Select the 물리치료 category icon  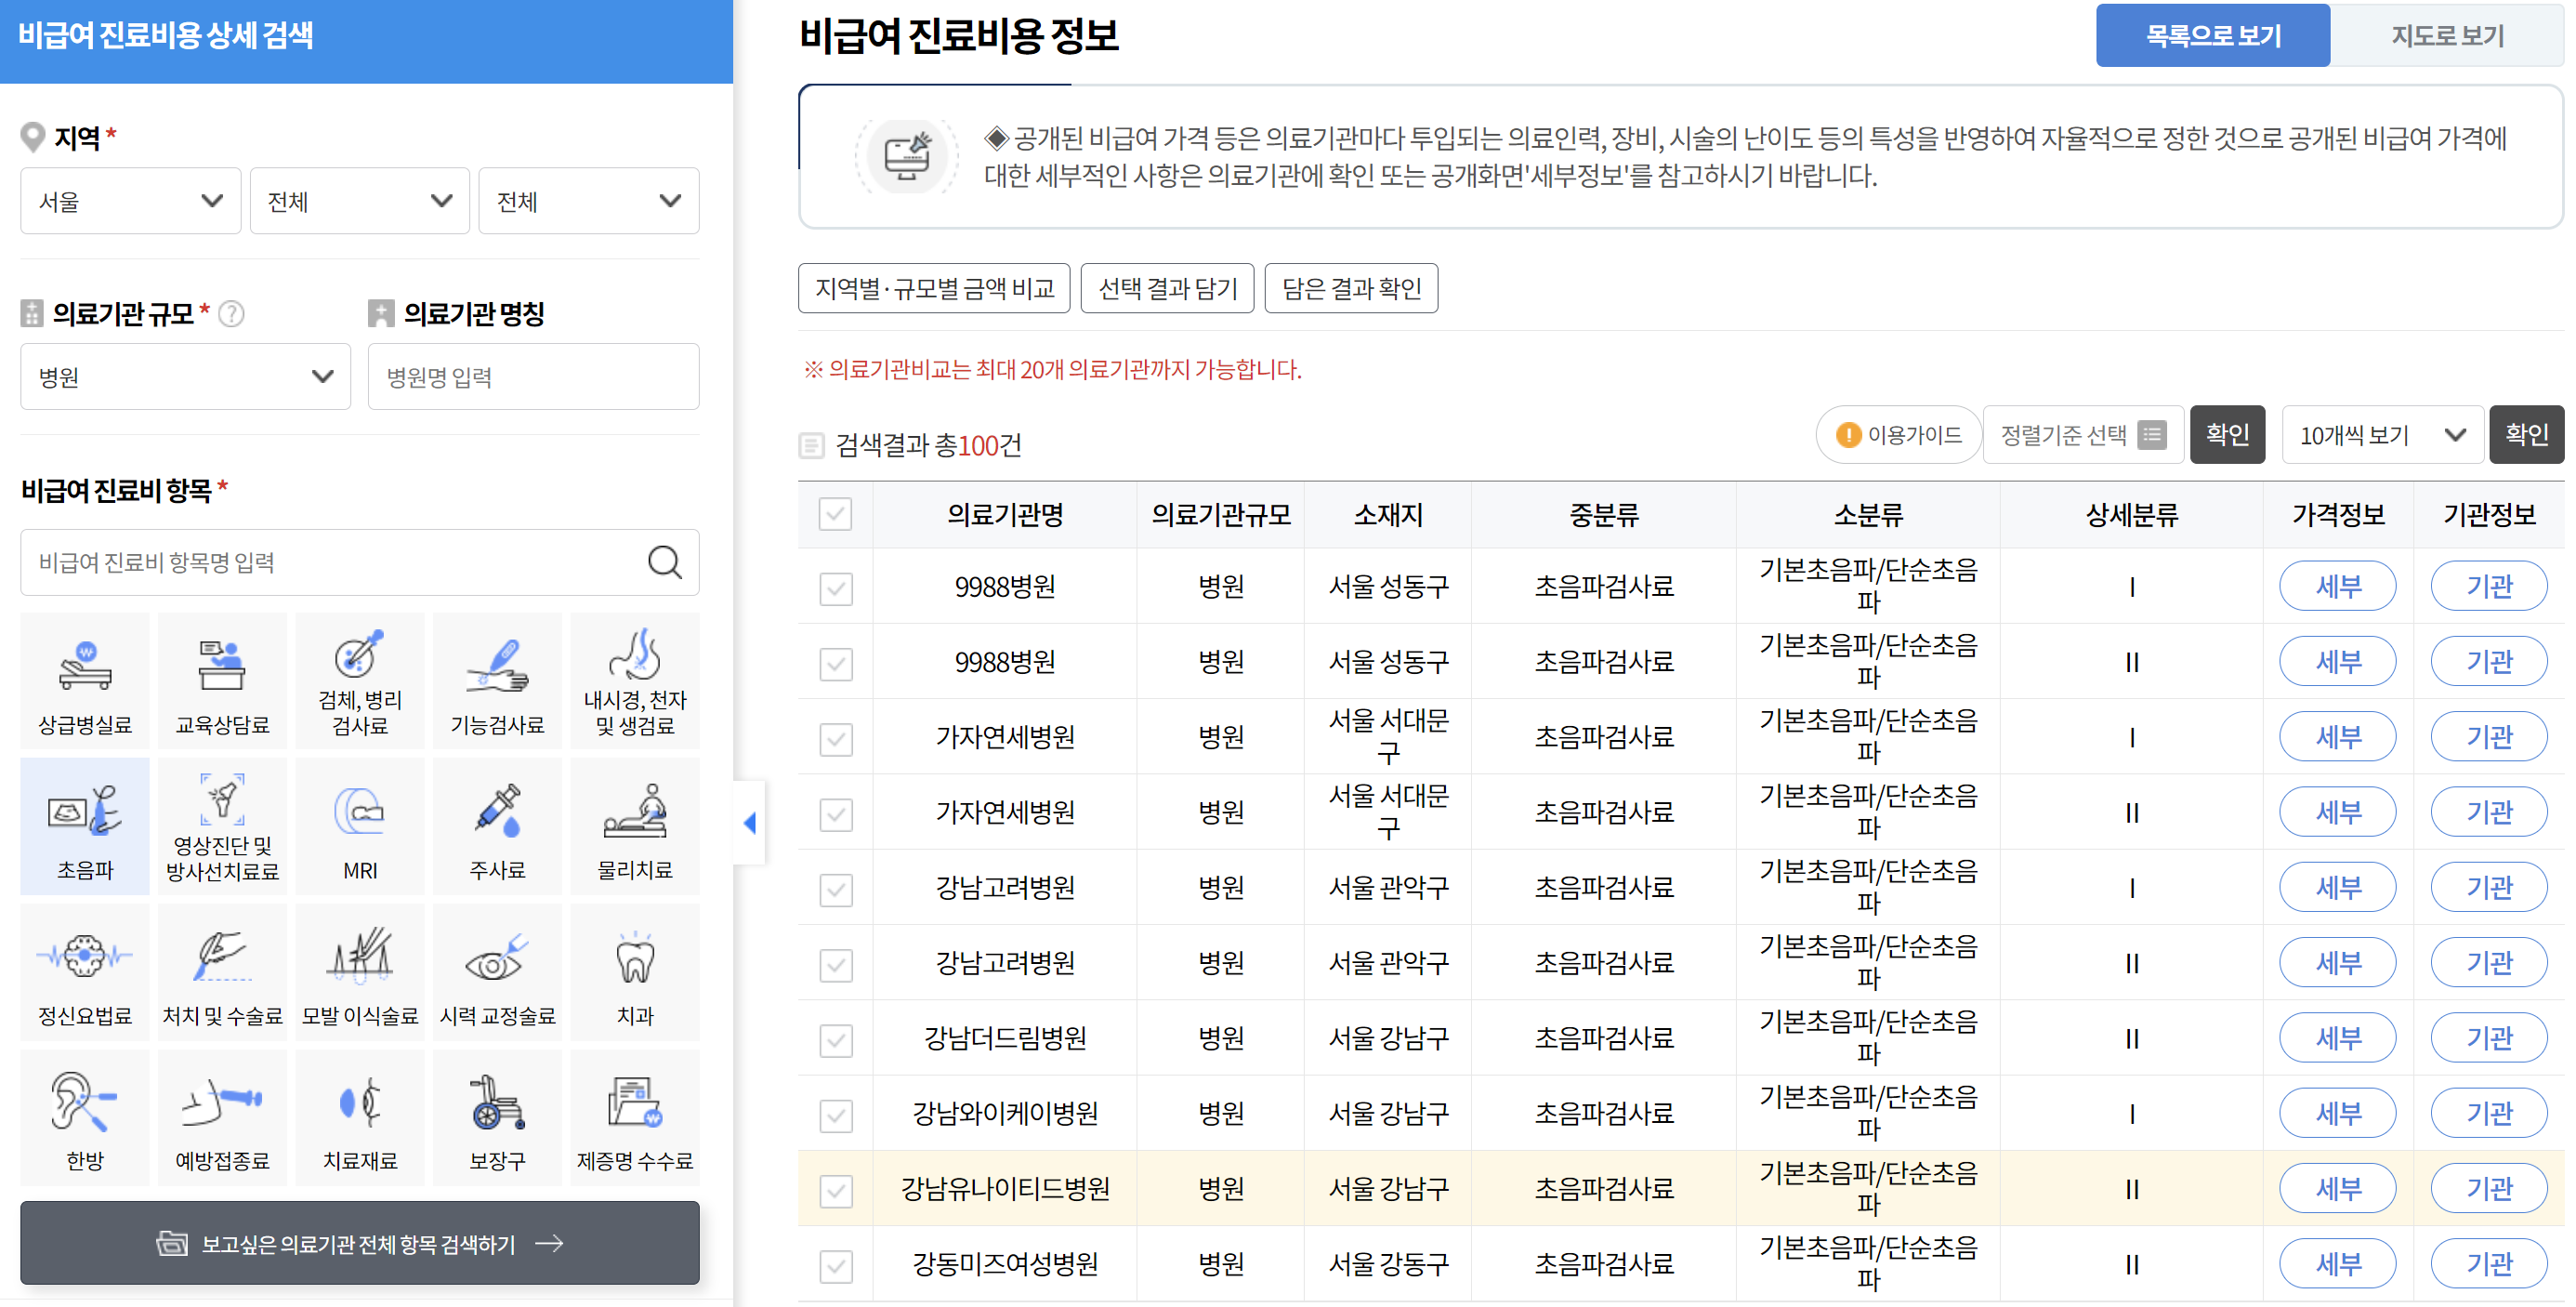(635, 826)
